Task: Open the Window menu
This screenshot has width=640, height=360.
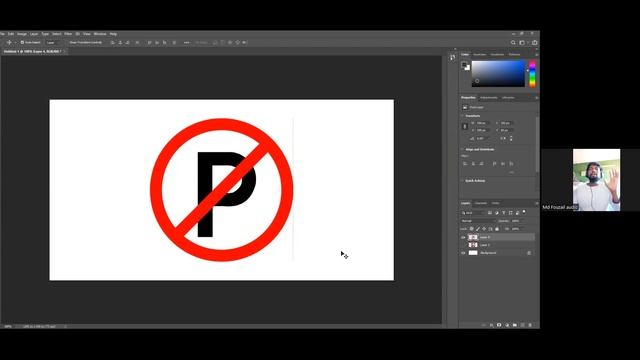Action: click(x=100, y=34)
